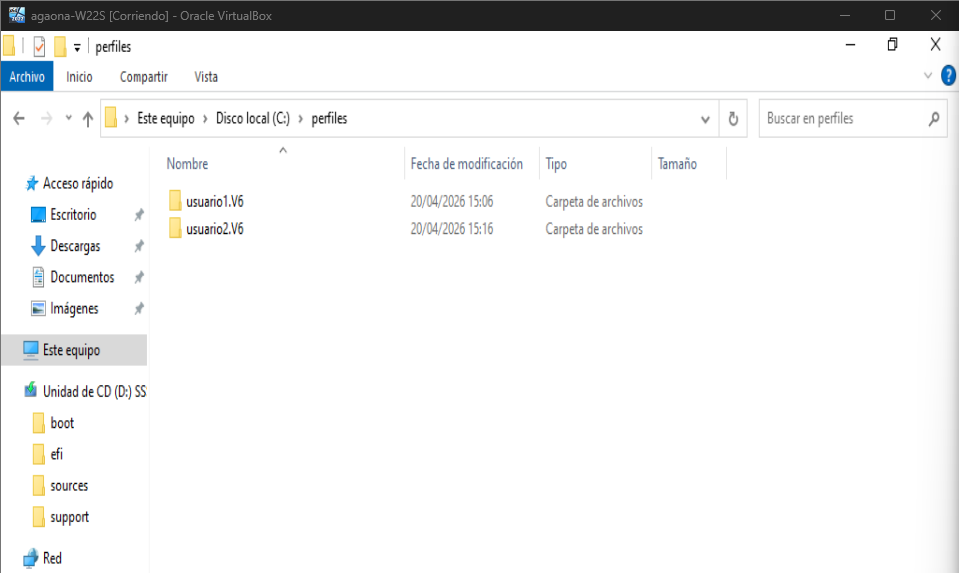The height and width of the screenshot is (573, 959).
Task: Open the Archivo menu
Action: (x=27, y=77)
